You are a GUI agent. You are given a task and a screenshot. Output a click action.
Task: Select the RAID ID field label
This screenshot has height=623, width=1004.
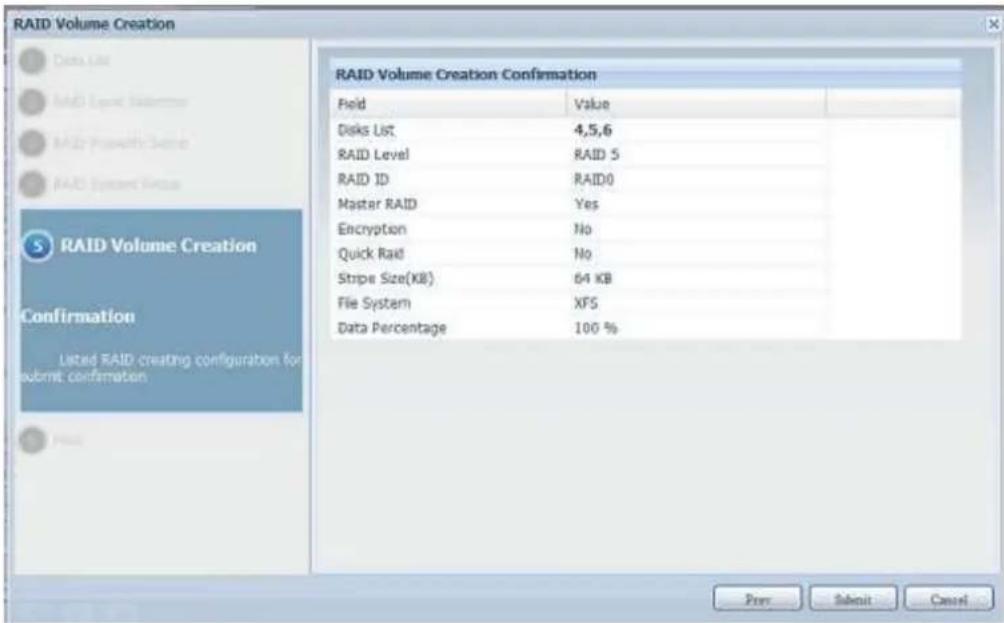click(363, 179)
